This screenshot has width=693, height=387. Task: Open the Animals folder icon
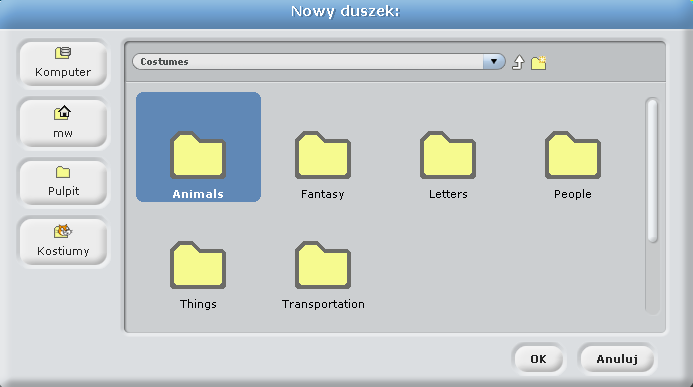(x=198, y=155)
